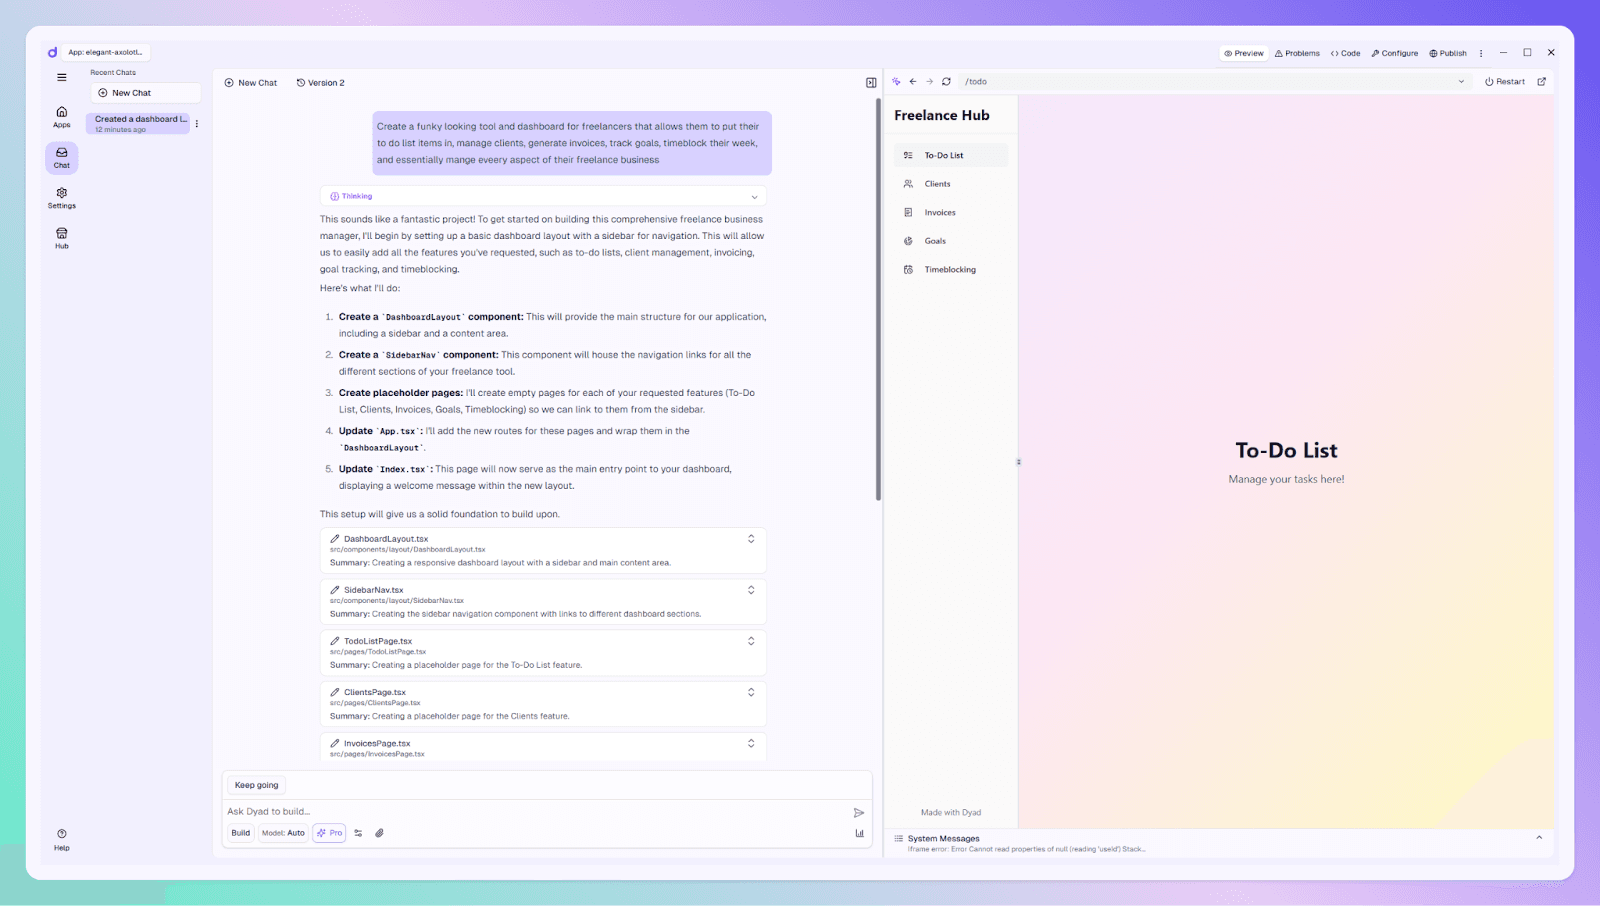Open the chat model settings sliders icon
This screenshot has height=906, width=1600.
(x=358, y=832)
